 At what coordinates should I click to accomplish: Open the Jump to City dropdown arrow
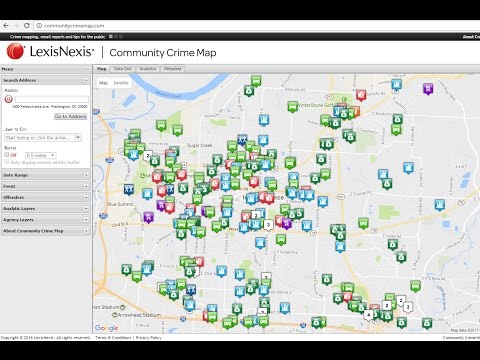pos(78,138)
